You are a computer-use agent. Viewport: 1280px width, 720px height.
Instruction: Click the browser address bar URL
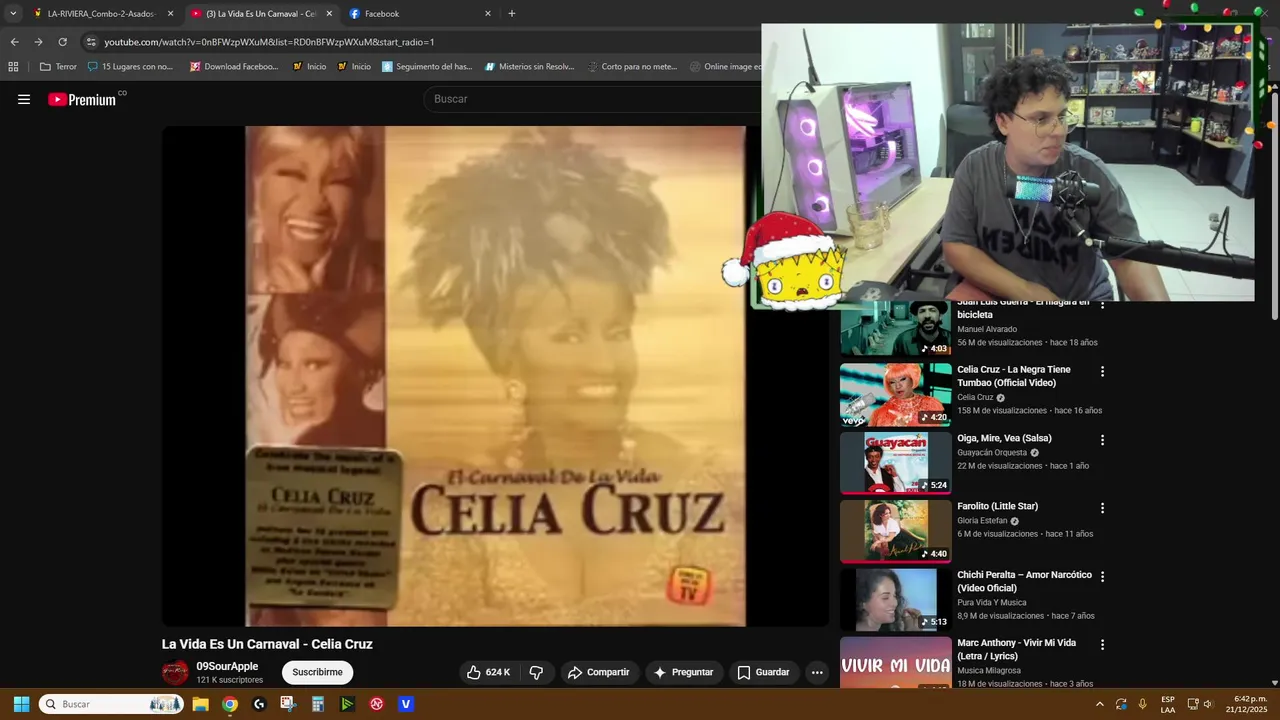[270, 42]
